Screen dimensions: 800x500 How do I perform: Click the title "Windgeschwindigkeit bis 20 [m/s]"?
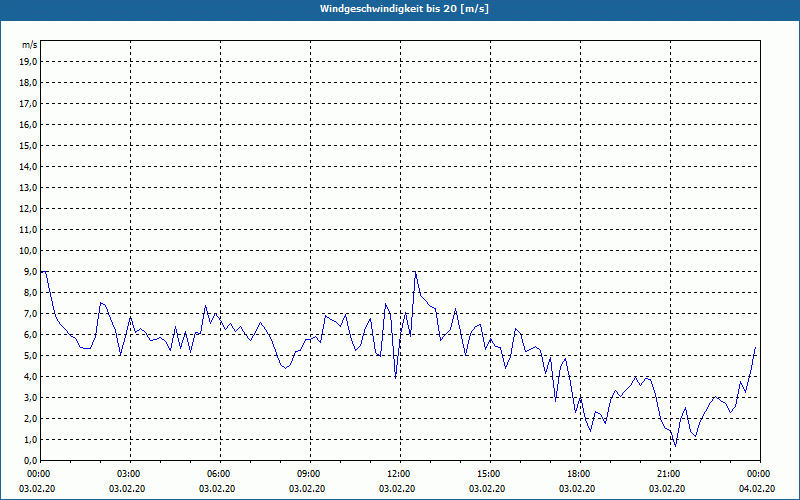pyautogui.click(x=404, y=9)
